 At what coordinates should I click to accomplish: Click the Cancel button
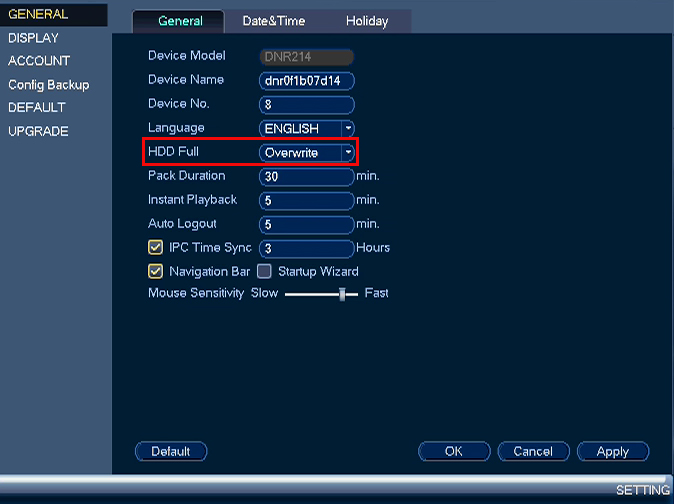click(x=533, y=451)
